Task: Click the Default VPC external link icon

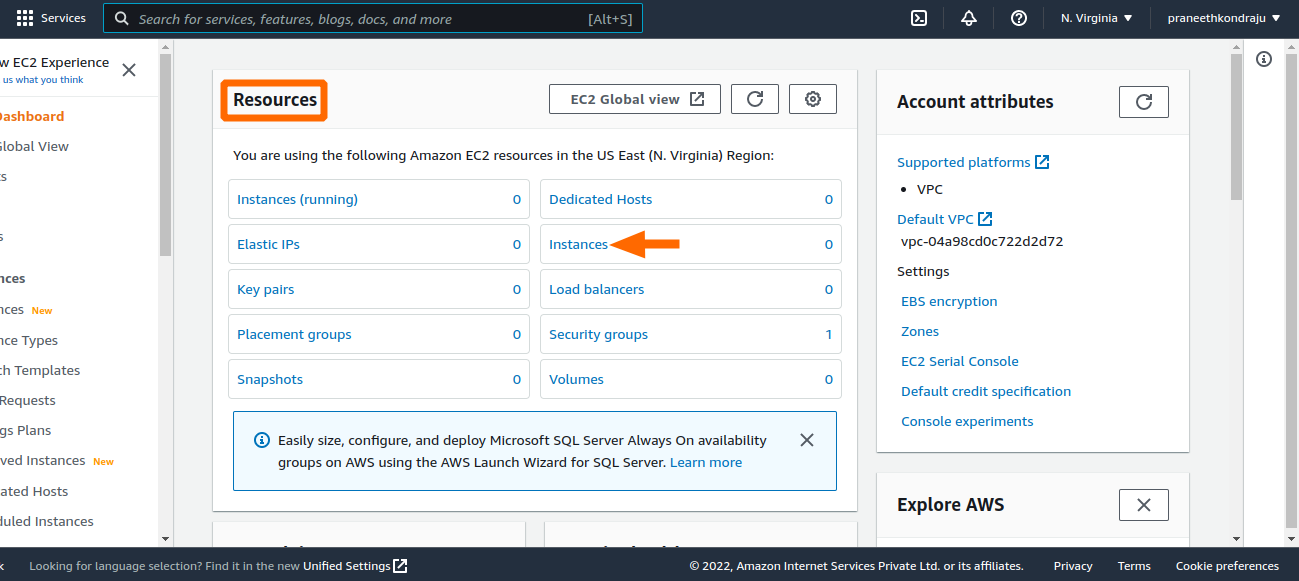Action: [985, 219]
